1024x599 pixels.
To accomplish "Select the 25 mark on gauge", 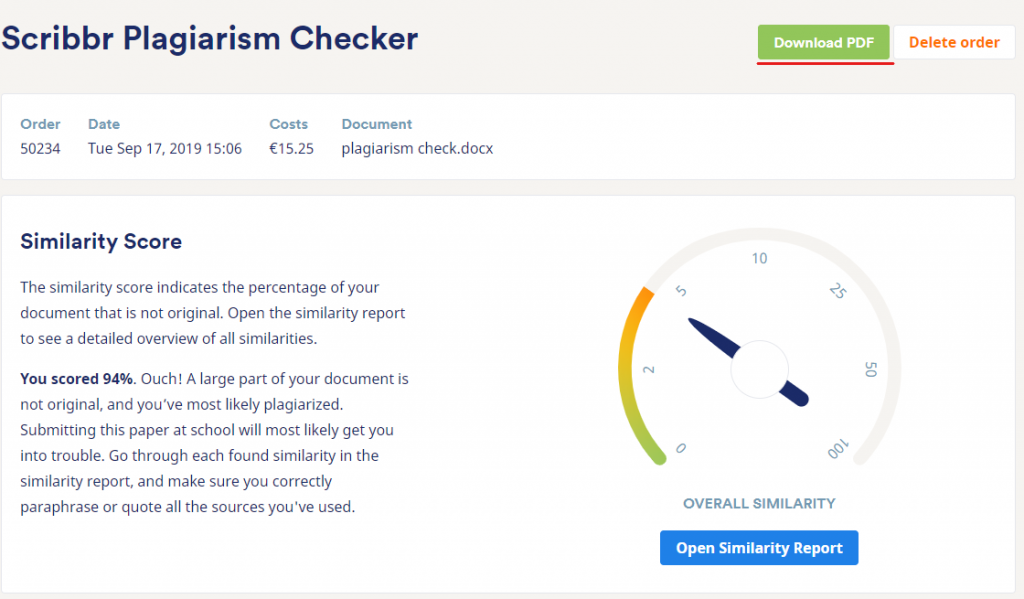I will [x=838, y=290].
